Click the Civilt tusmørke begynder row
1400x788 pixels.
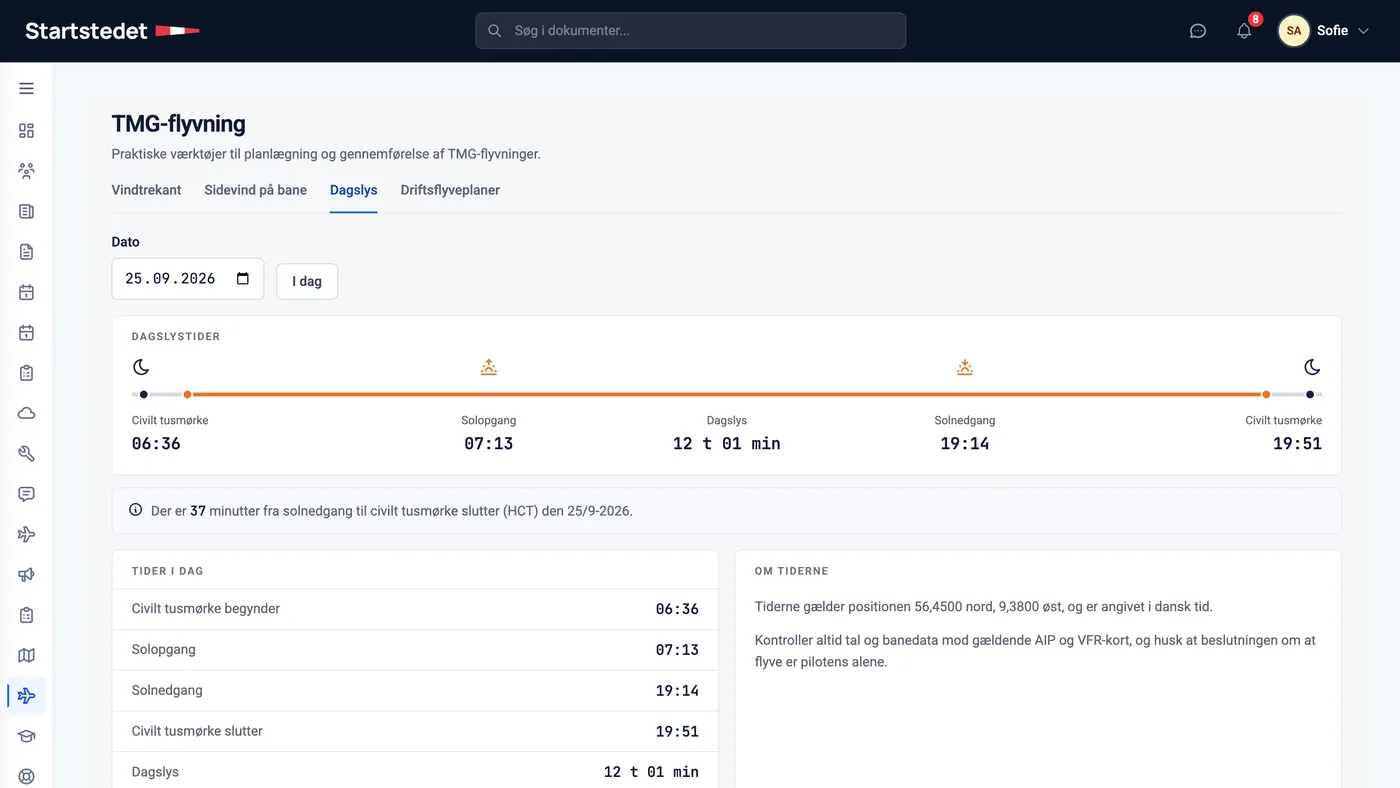tap(415, 609)
